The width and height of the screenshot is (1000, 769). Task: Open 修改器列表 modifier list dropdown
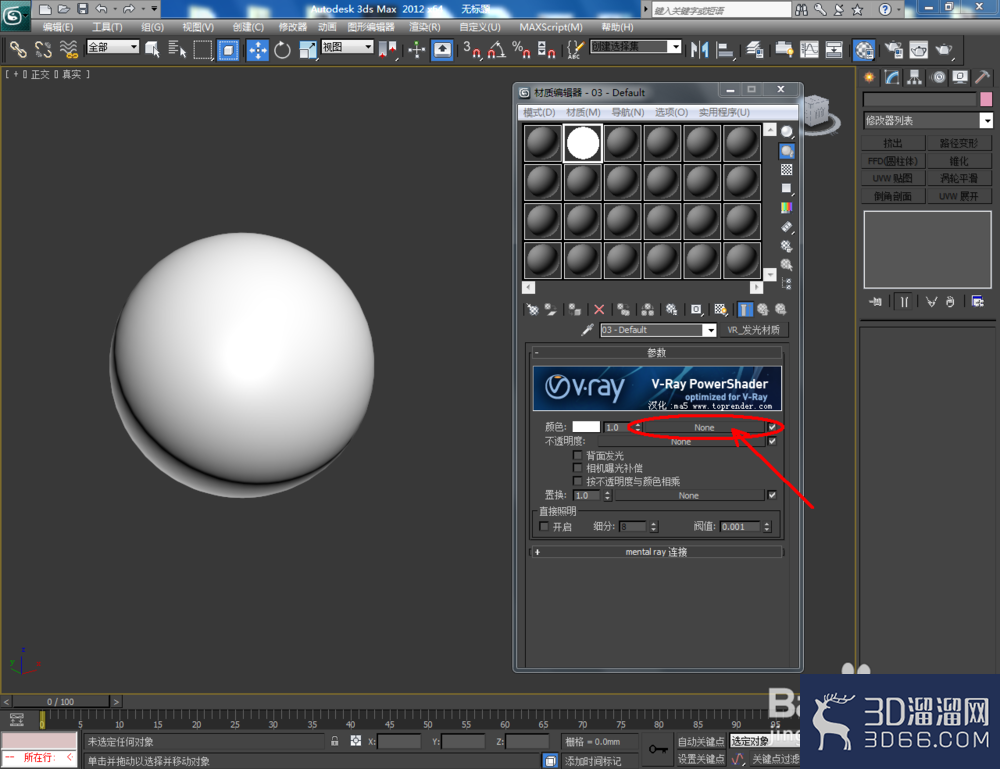[928, 121]
